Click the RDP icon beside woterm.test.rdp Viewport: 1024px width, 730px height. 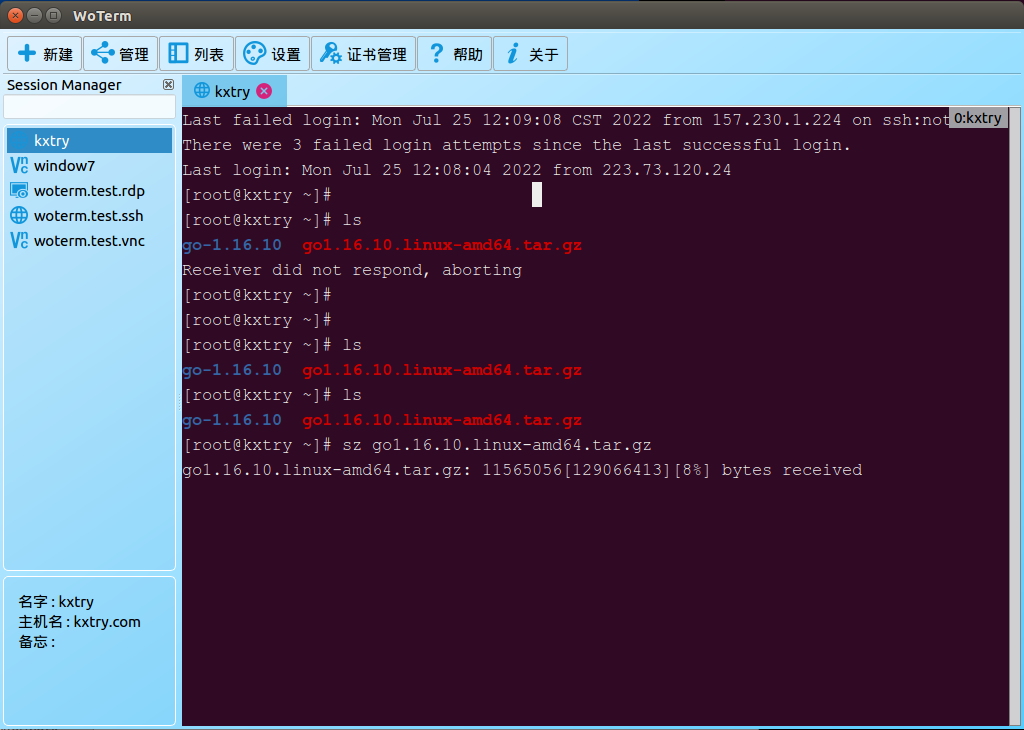point(19,191)
